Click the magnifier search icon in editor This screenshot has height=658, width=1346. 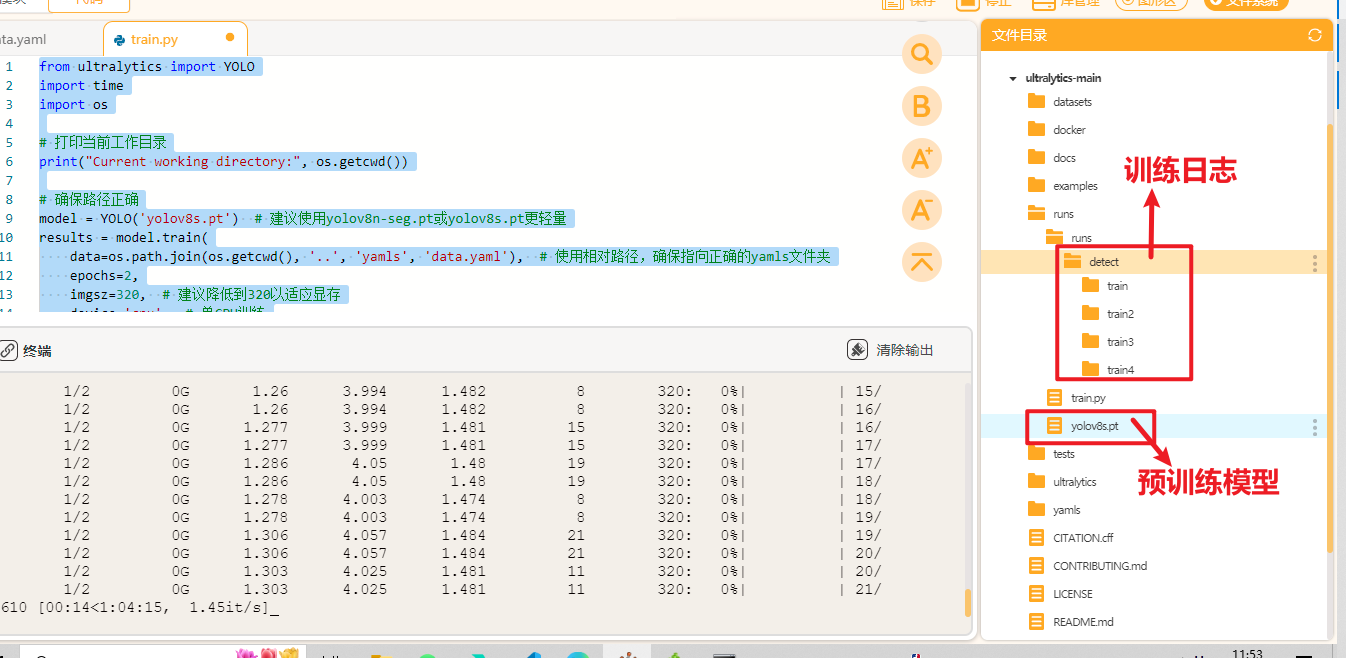(922, 54)
